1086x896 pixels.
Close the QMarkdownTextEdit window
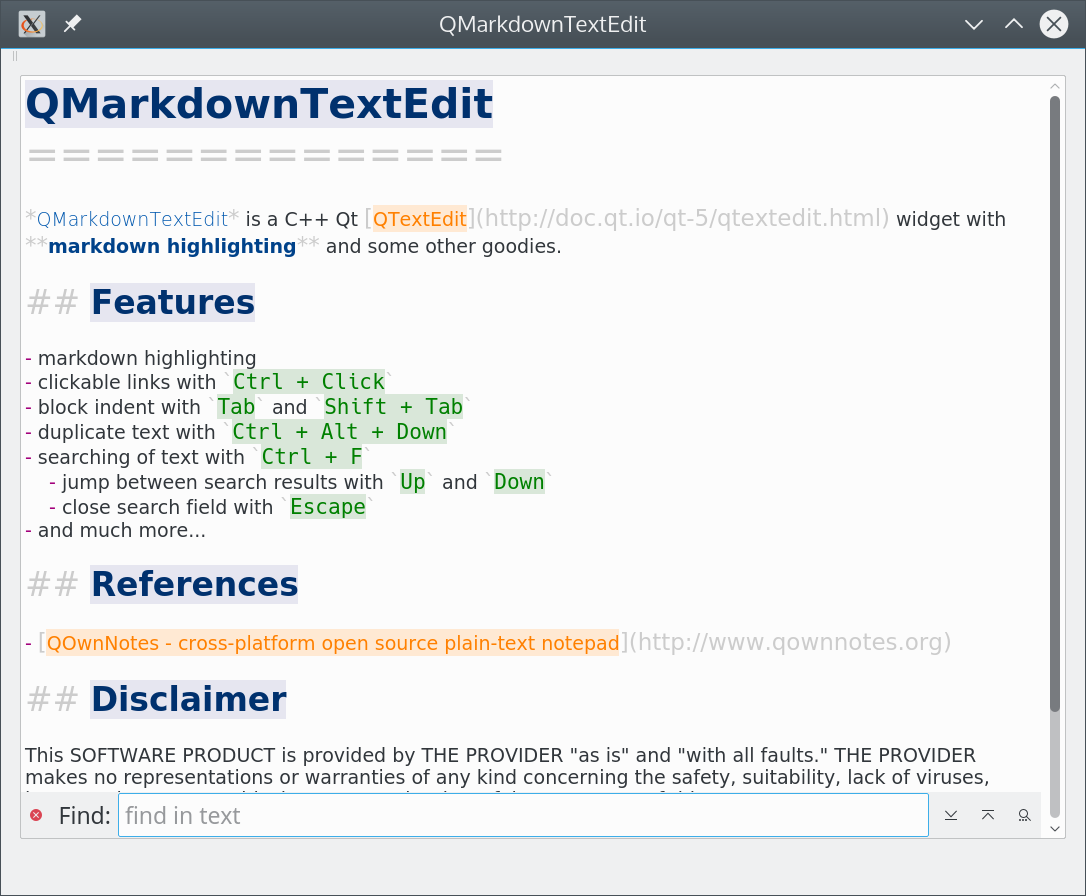click(x=1053, y=24)
